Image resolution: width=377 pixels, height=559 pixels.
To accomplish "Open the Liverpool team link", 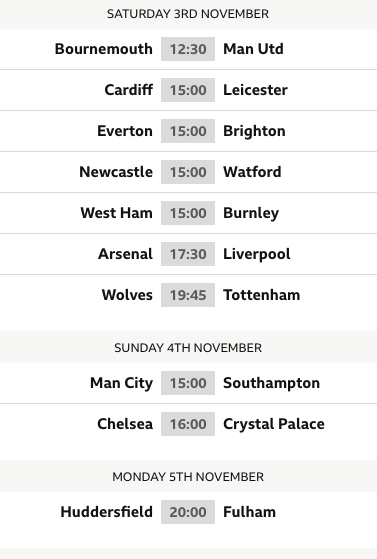I will tap(256, 254).
